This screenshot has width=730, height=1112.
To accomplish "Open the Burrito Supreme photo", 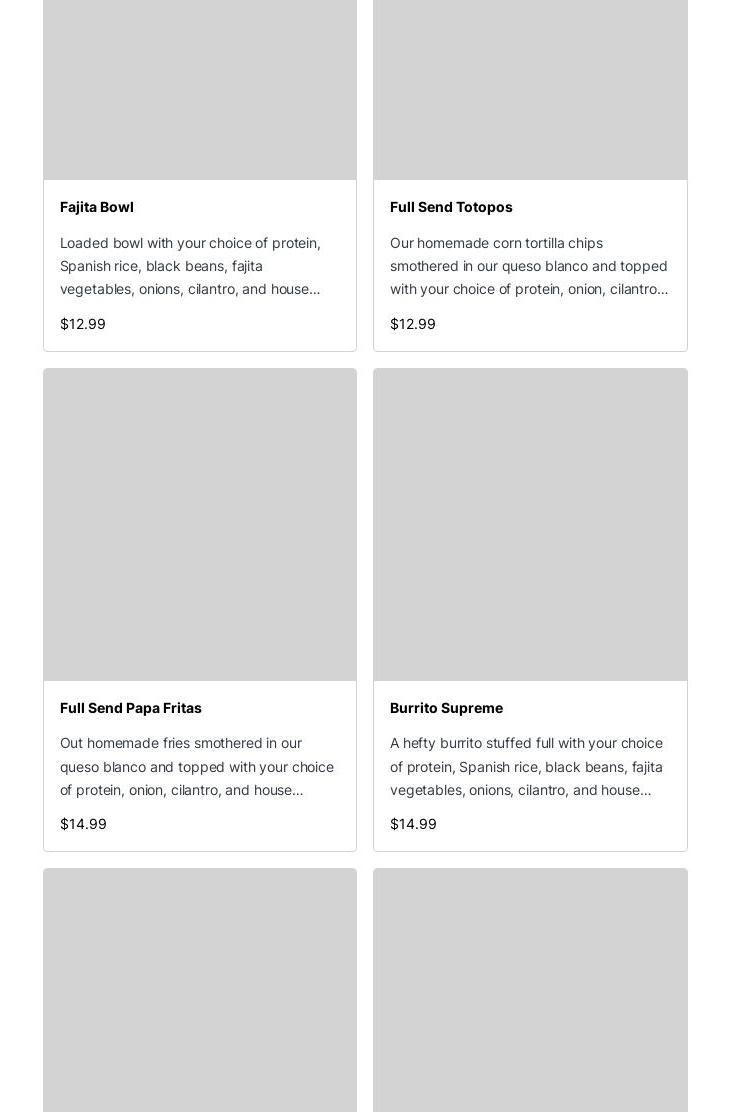I will [x=530, y=525].
